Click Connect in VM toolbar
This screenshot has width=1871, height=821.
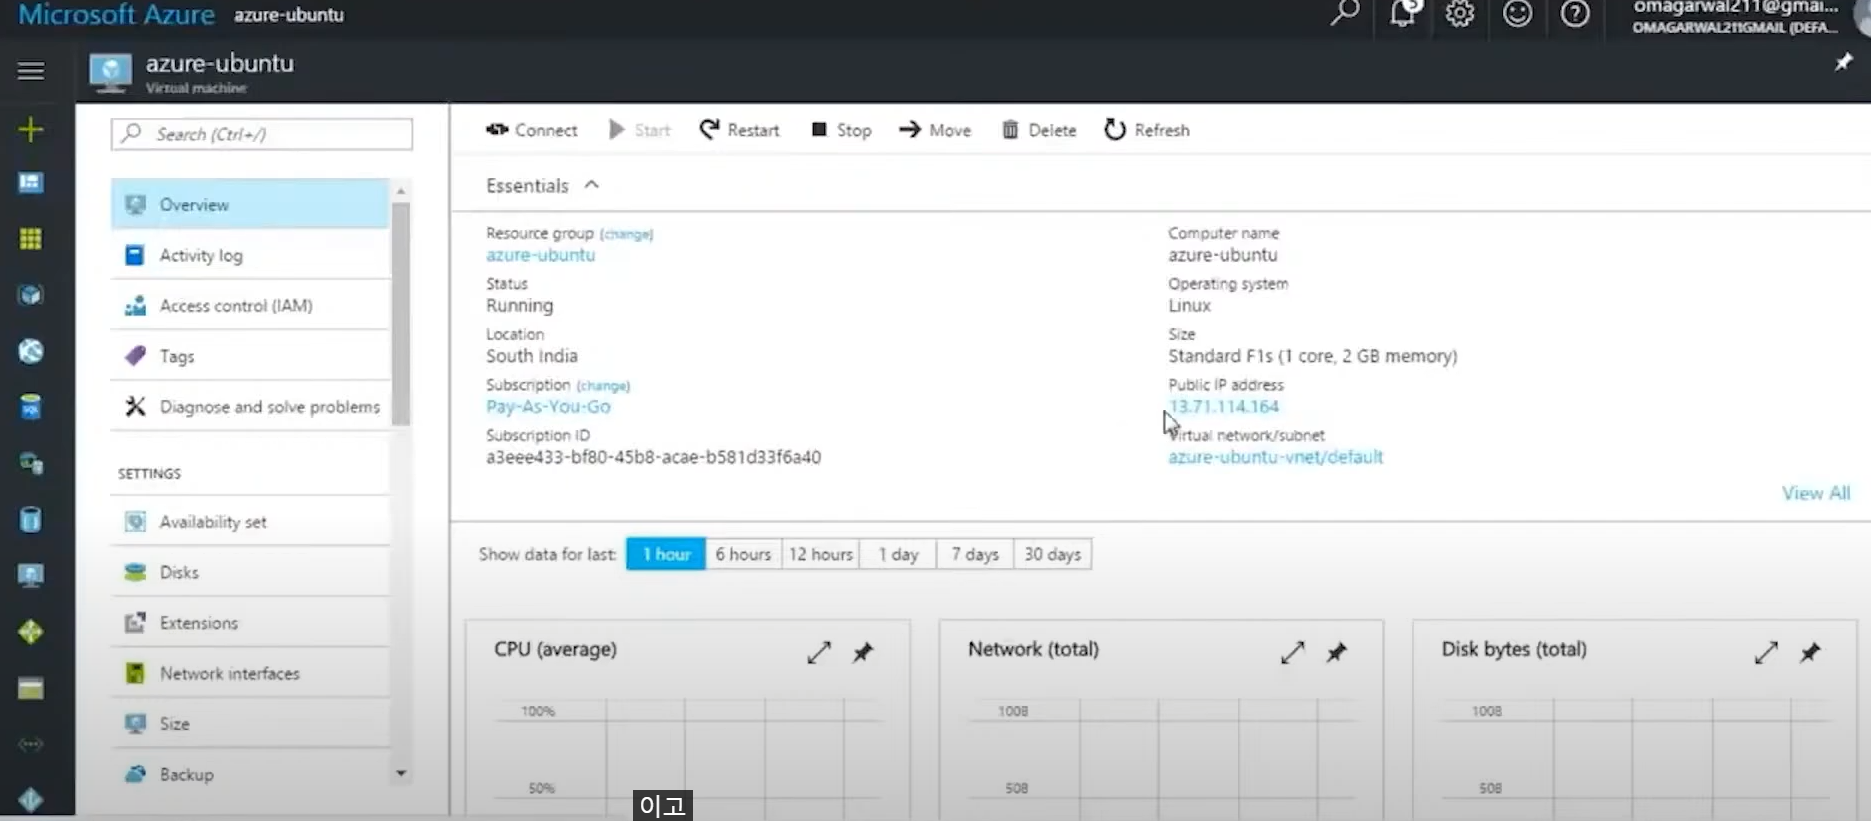point(531,130)
